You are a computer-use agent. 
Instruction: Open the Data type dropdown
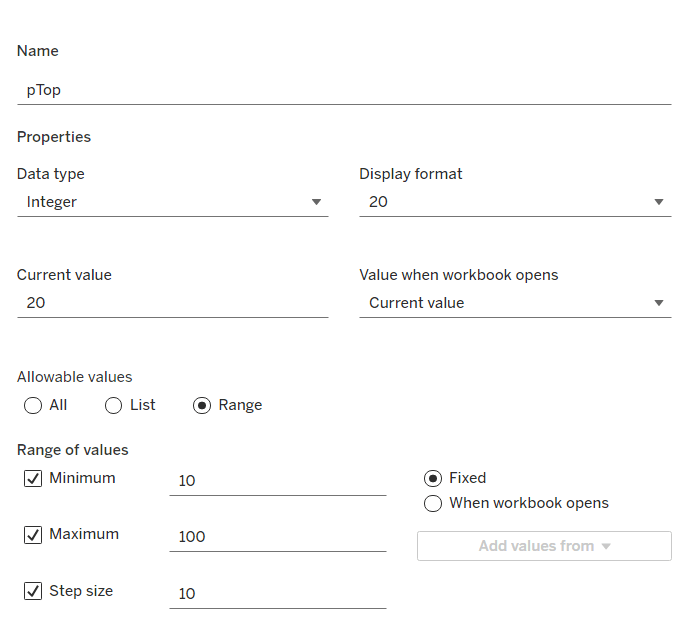[x=172, y=202]
